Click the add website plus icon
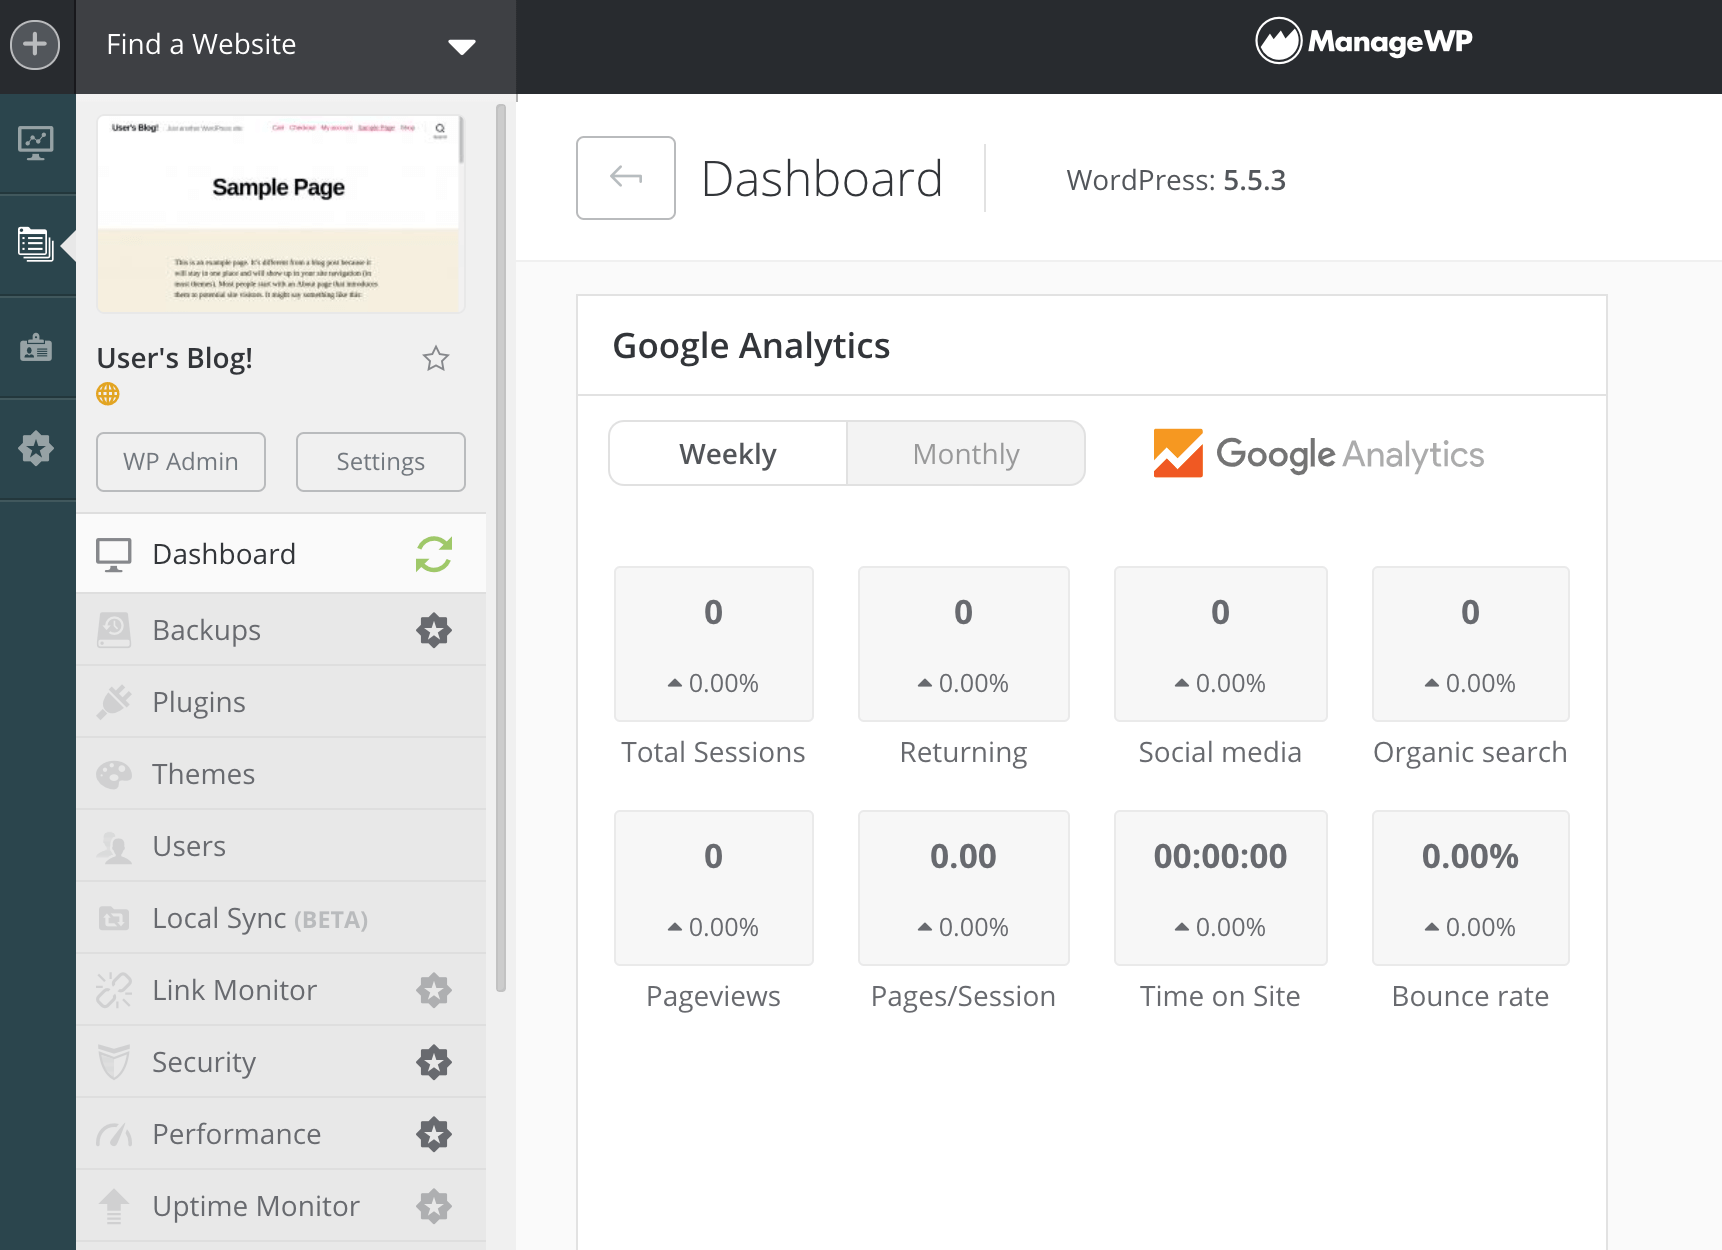 tap(35, 45)
